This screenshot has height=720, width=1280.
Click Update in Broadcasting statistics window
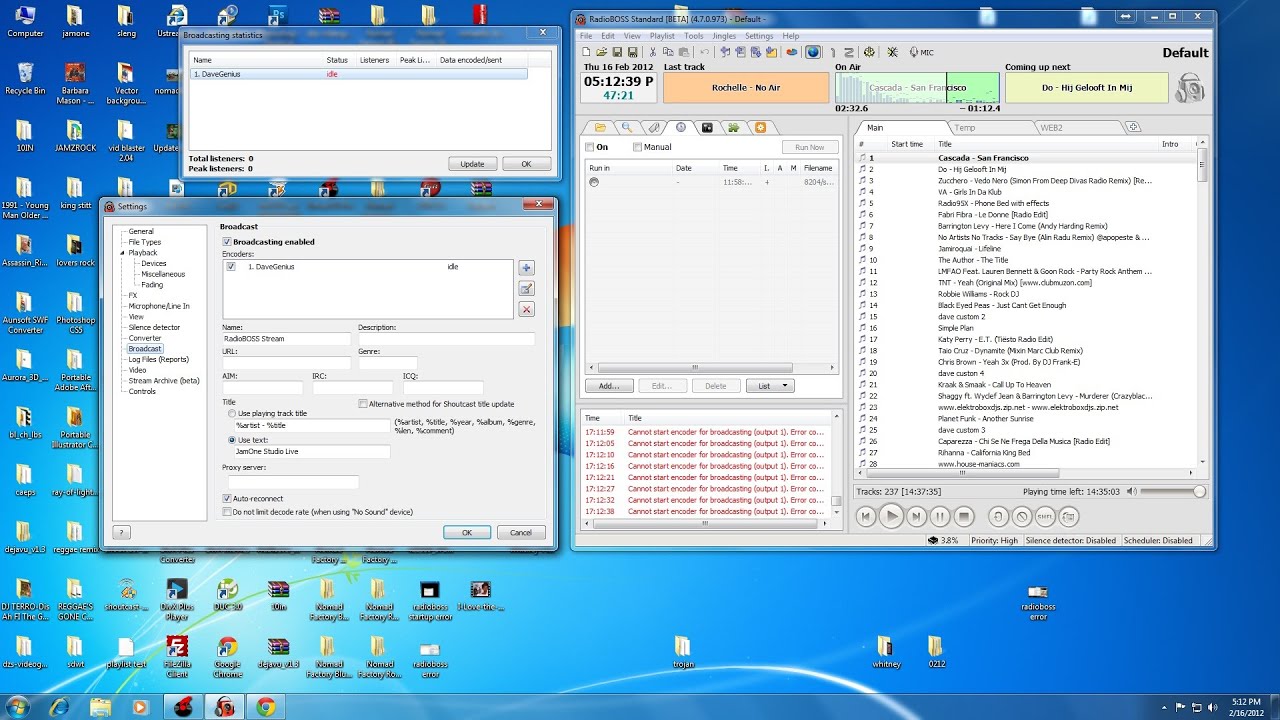click(472, 164)
